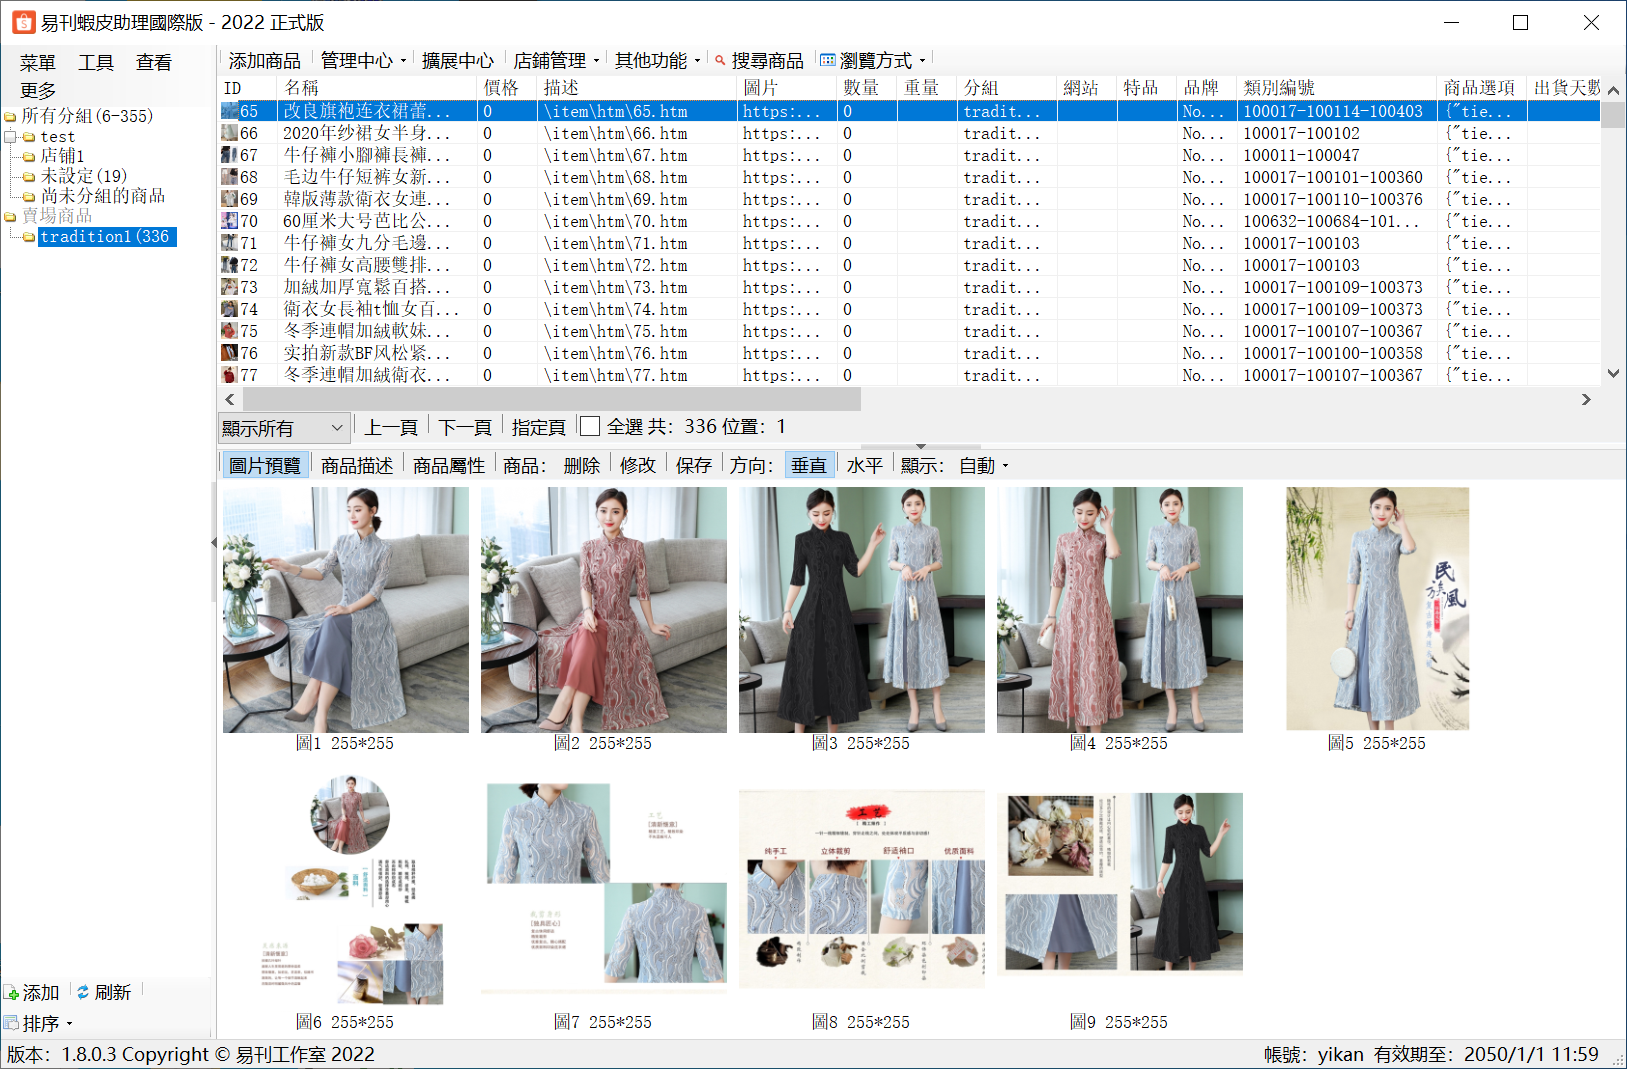Open the 顯示所有 filter dropdown
Viewport: 1627px width, 1069px height.
tap(284, 428)
